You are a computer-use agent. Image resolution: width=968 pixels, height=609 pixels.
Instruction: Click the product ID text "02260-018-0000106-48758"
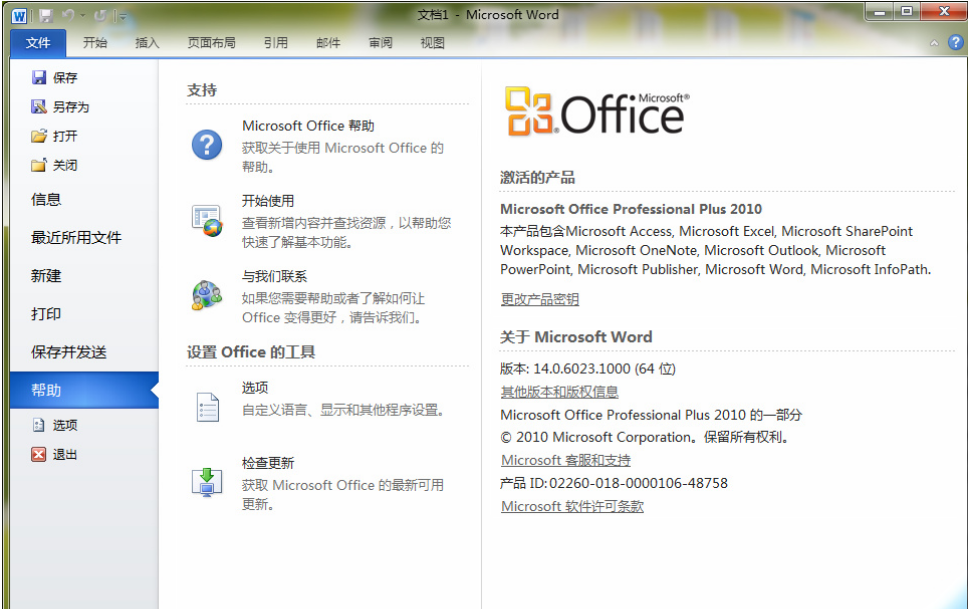tap(638, 483)
